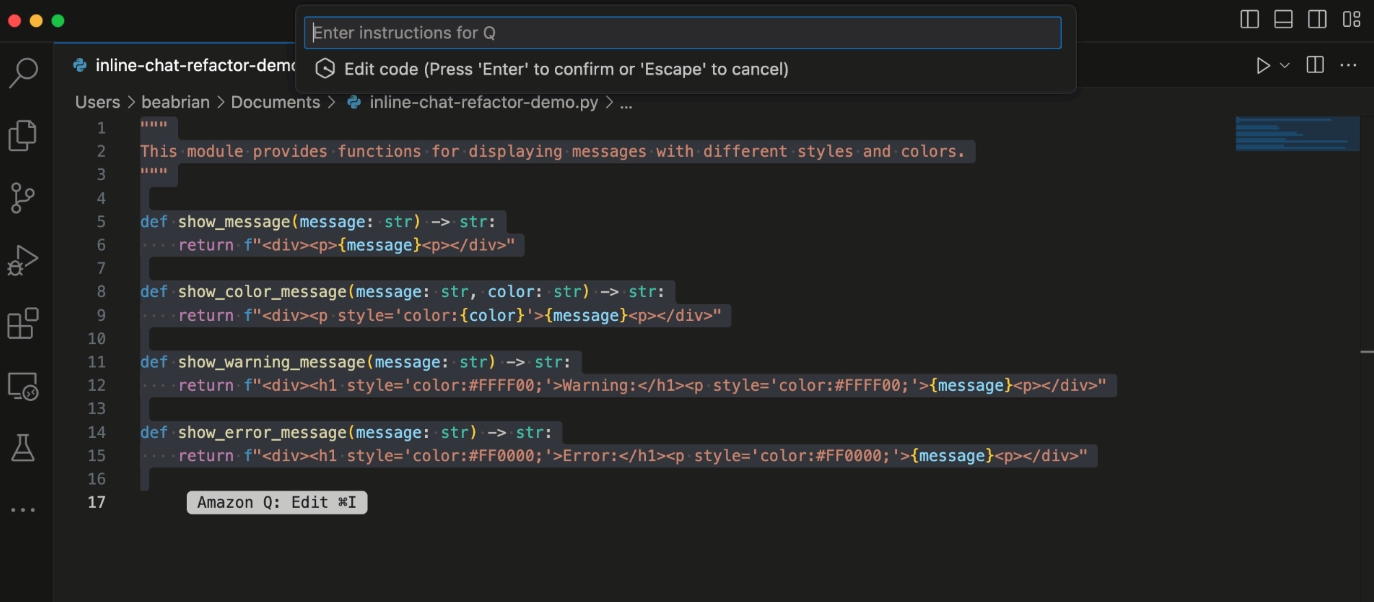Viewport: 1374px width, 602px height.
Task: Toggle the secondary sidebar visibility
Action: tap(1317, 18)
